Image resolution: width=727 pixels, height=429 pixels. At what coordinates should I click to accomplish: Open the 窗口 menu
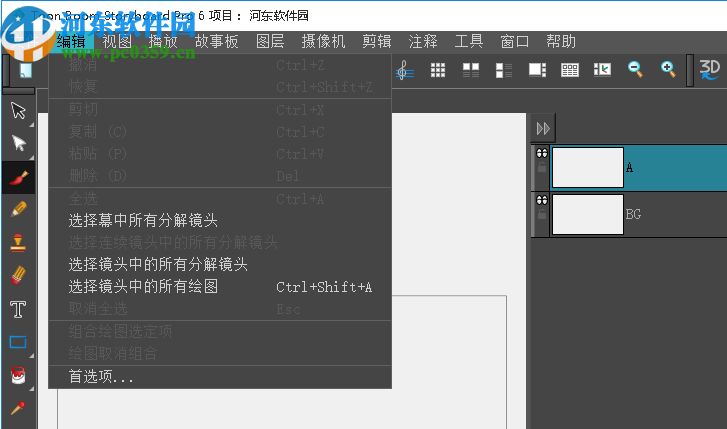515,42
